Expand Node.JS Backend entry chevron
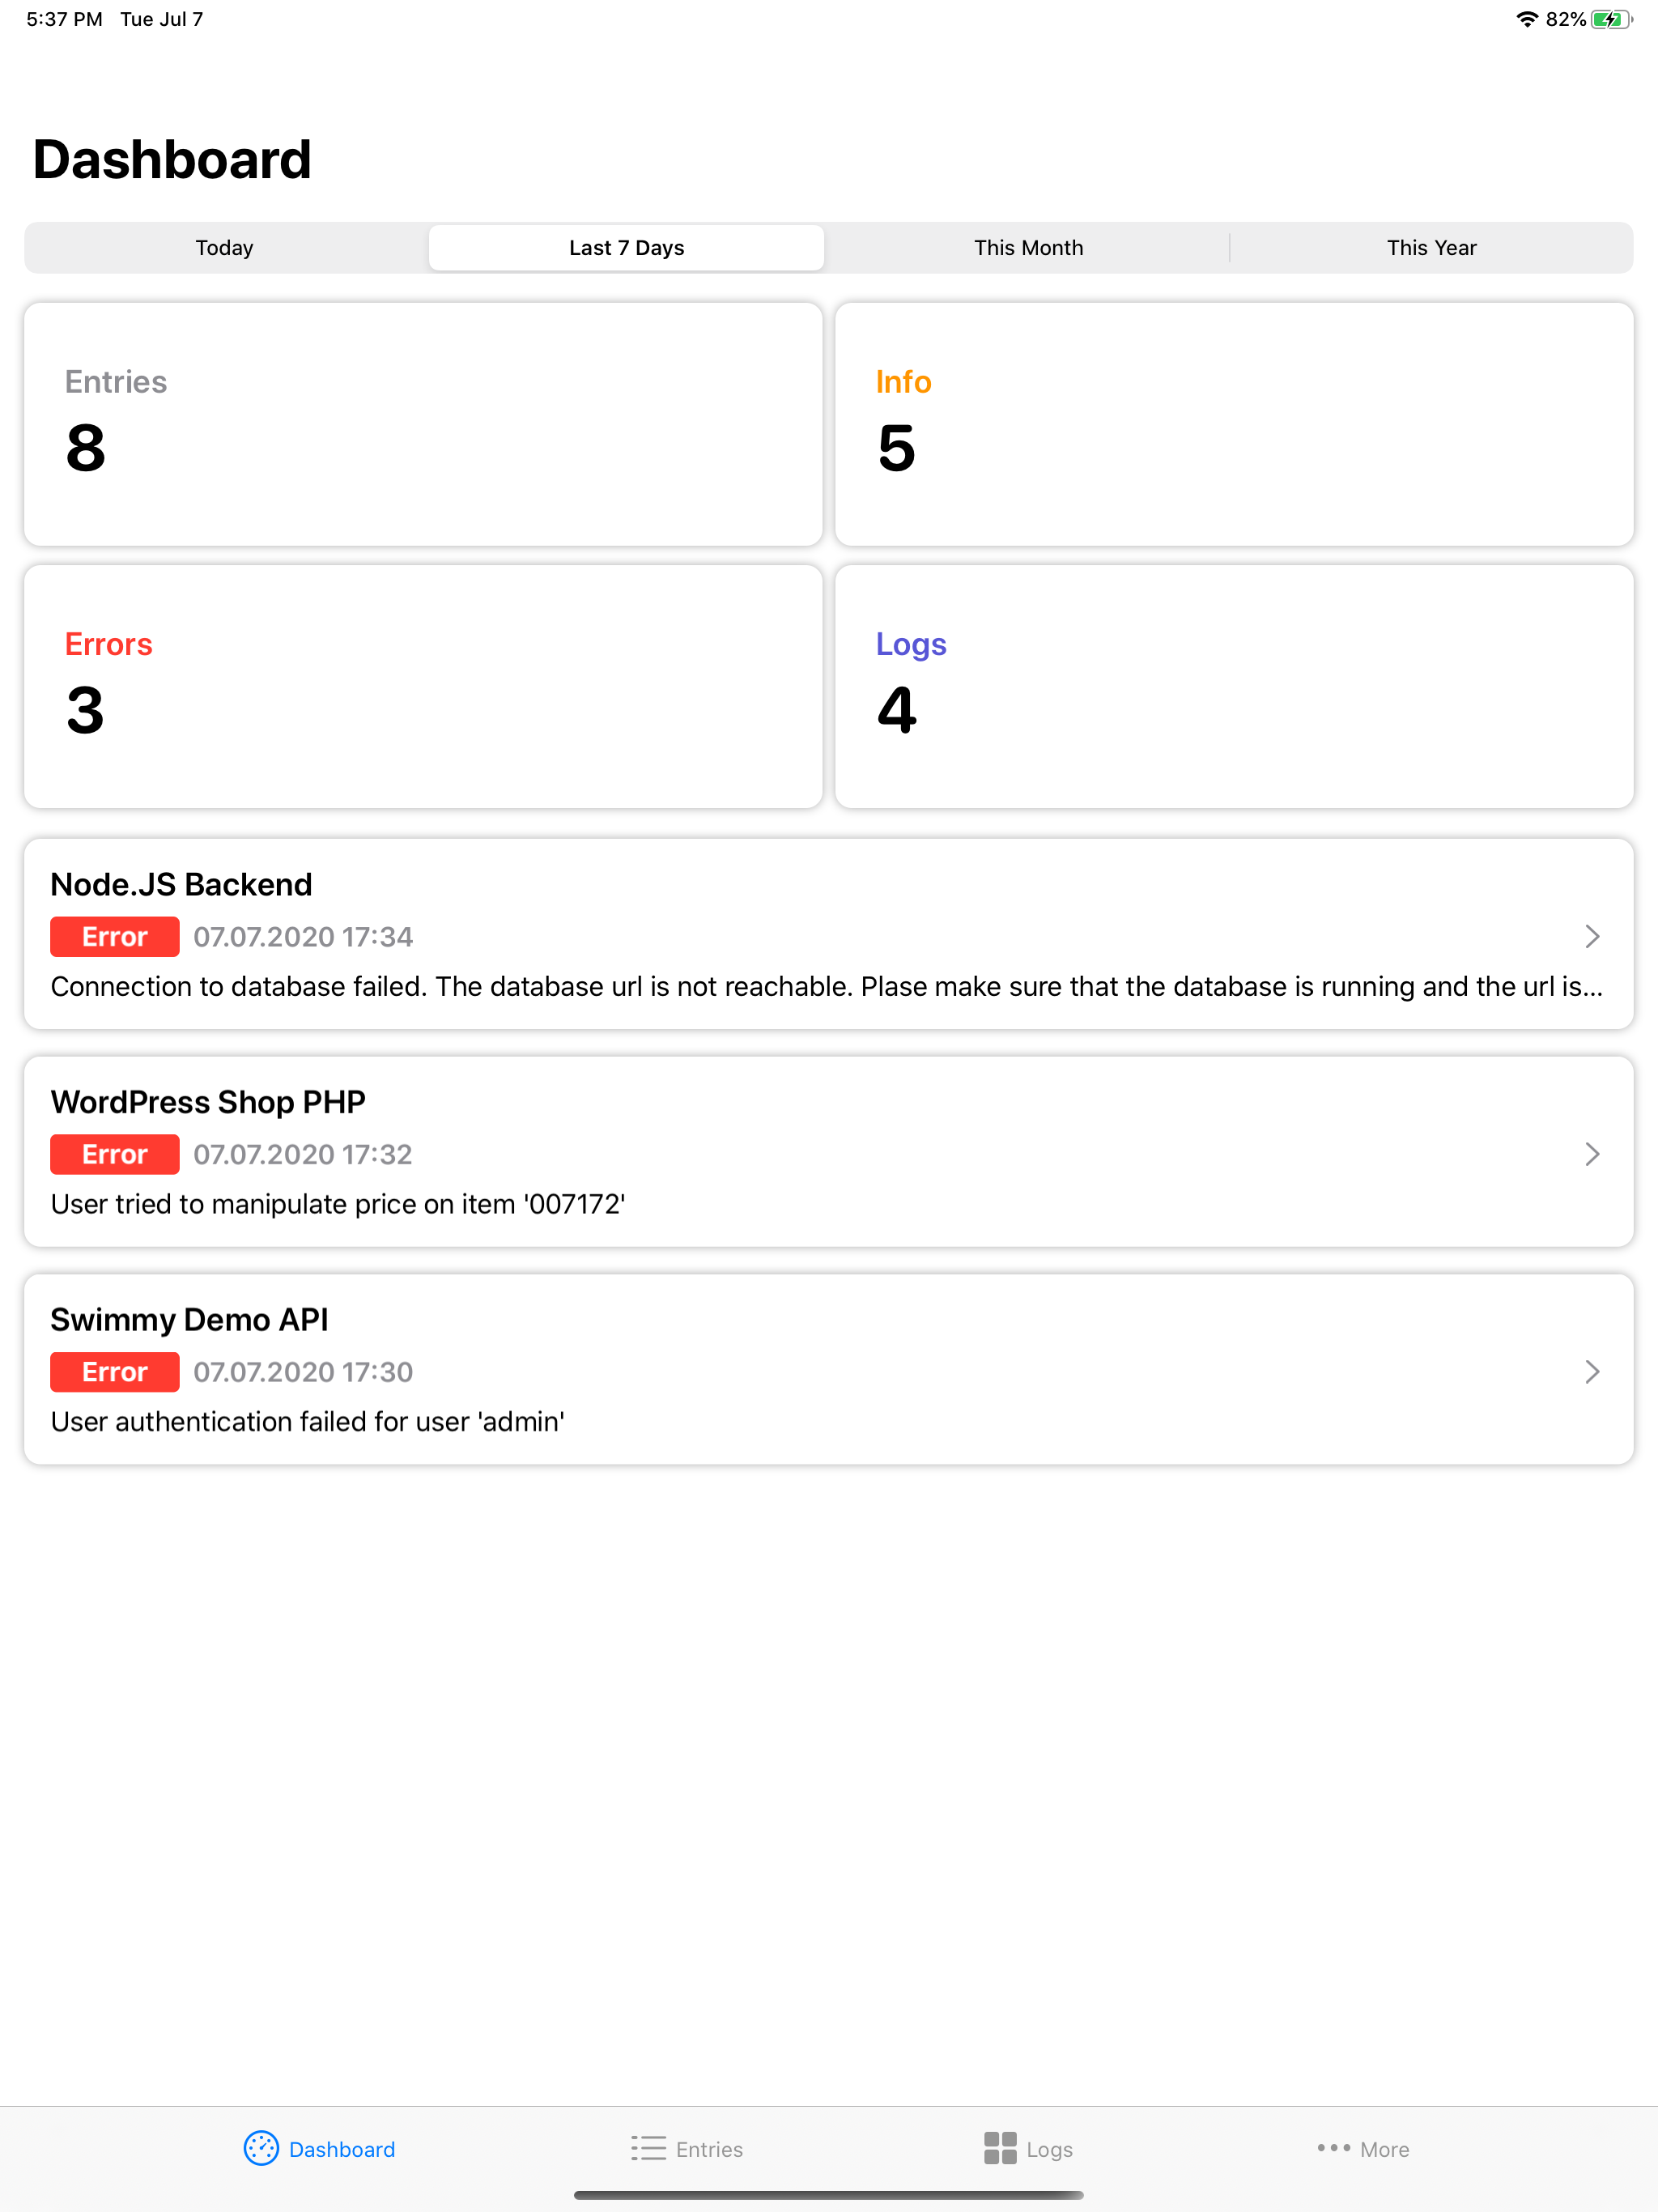The image size is (1658, 2212). (x=1592, y=936)
